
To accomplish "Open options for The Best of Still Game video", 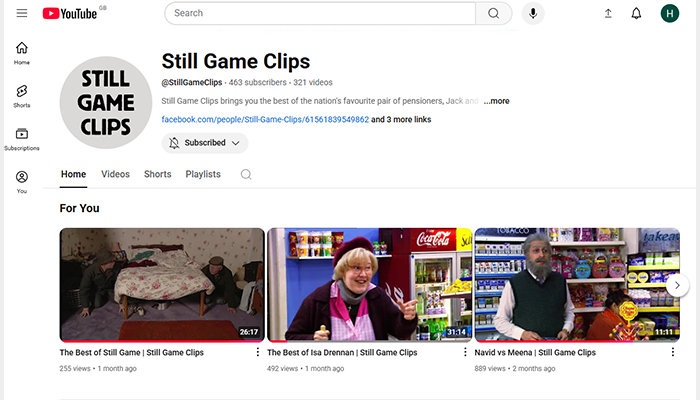I will pyautogui.click(x=258, y=352).
